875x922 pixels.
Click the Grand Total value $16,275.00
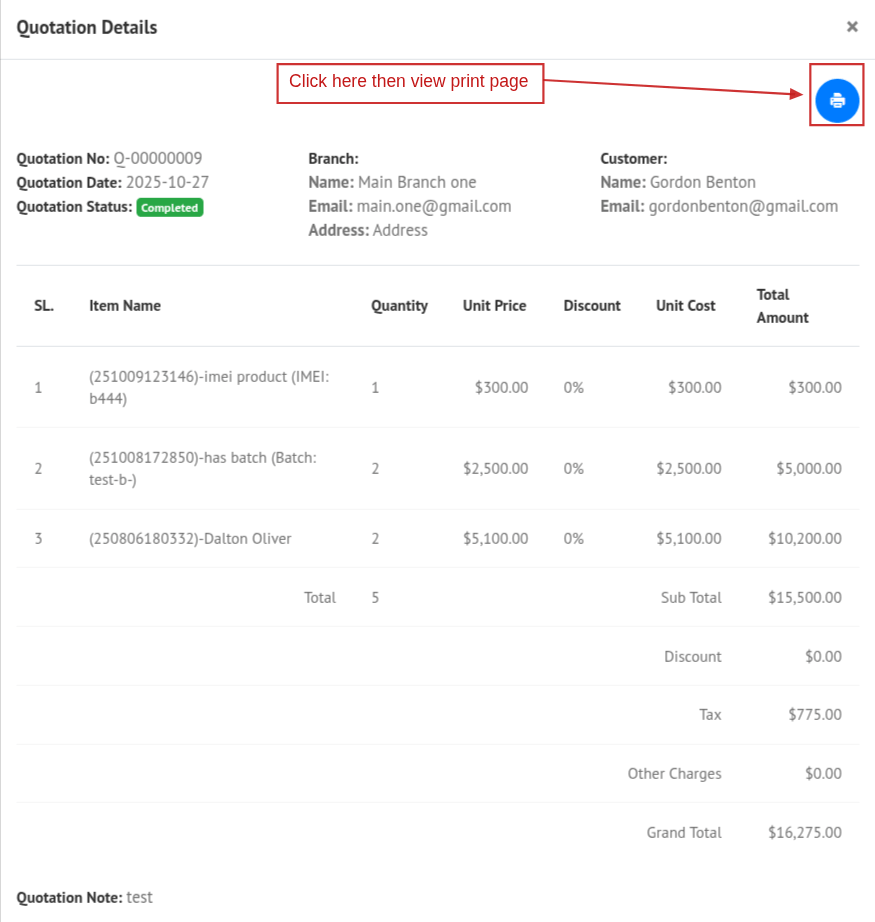(x=804, y=833)
